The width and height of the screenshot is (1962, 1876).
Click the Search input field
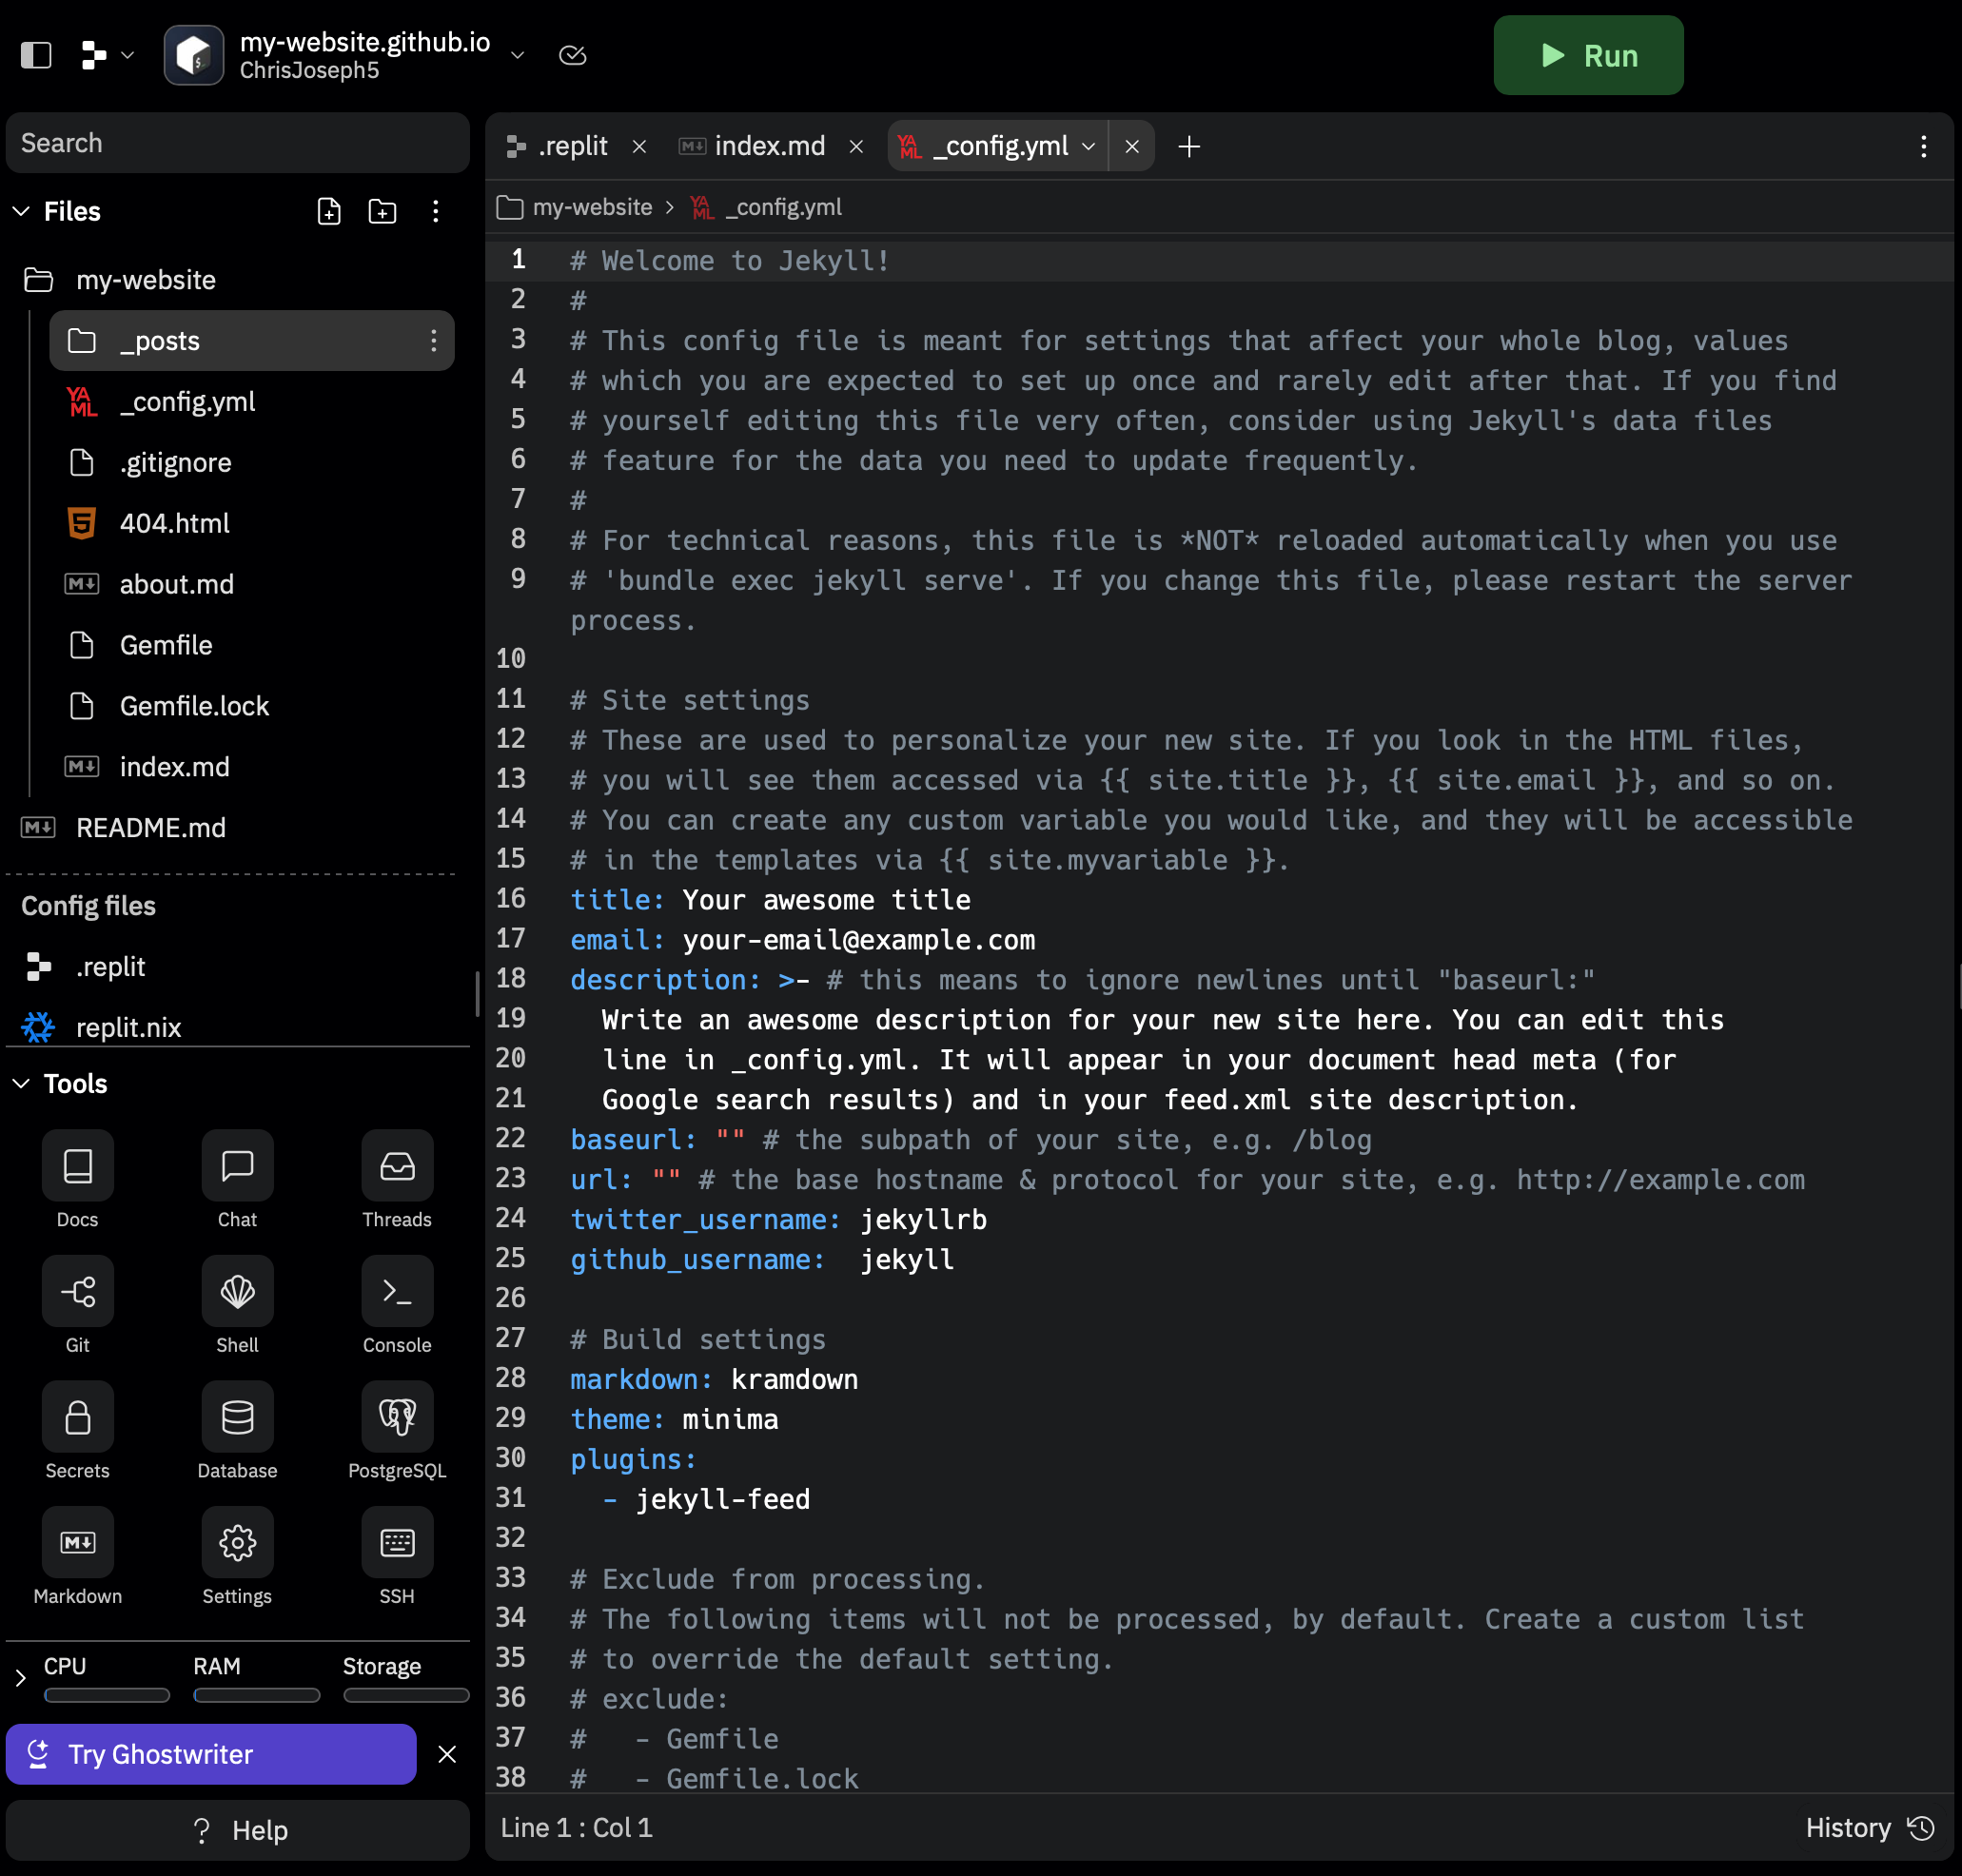237,143
